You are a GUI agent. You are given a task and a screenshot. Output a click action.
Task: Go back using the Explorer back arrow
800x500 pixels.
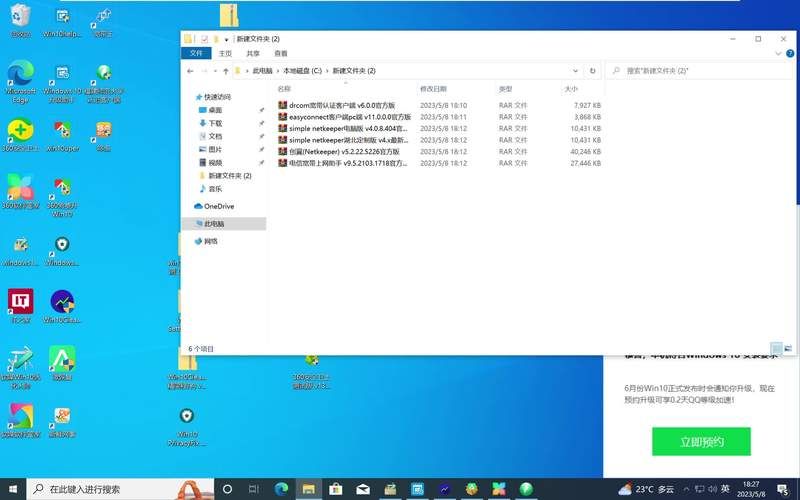pos(190,71)
